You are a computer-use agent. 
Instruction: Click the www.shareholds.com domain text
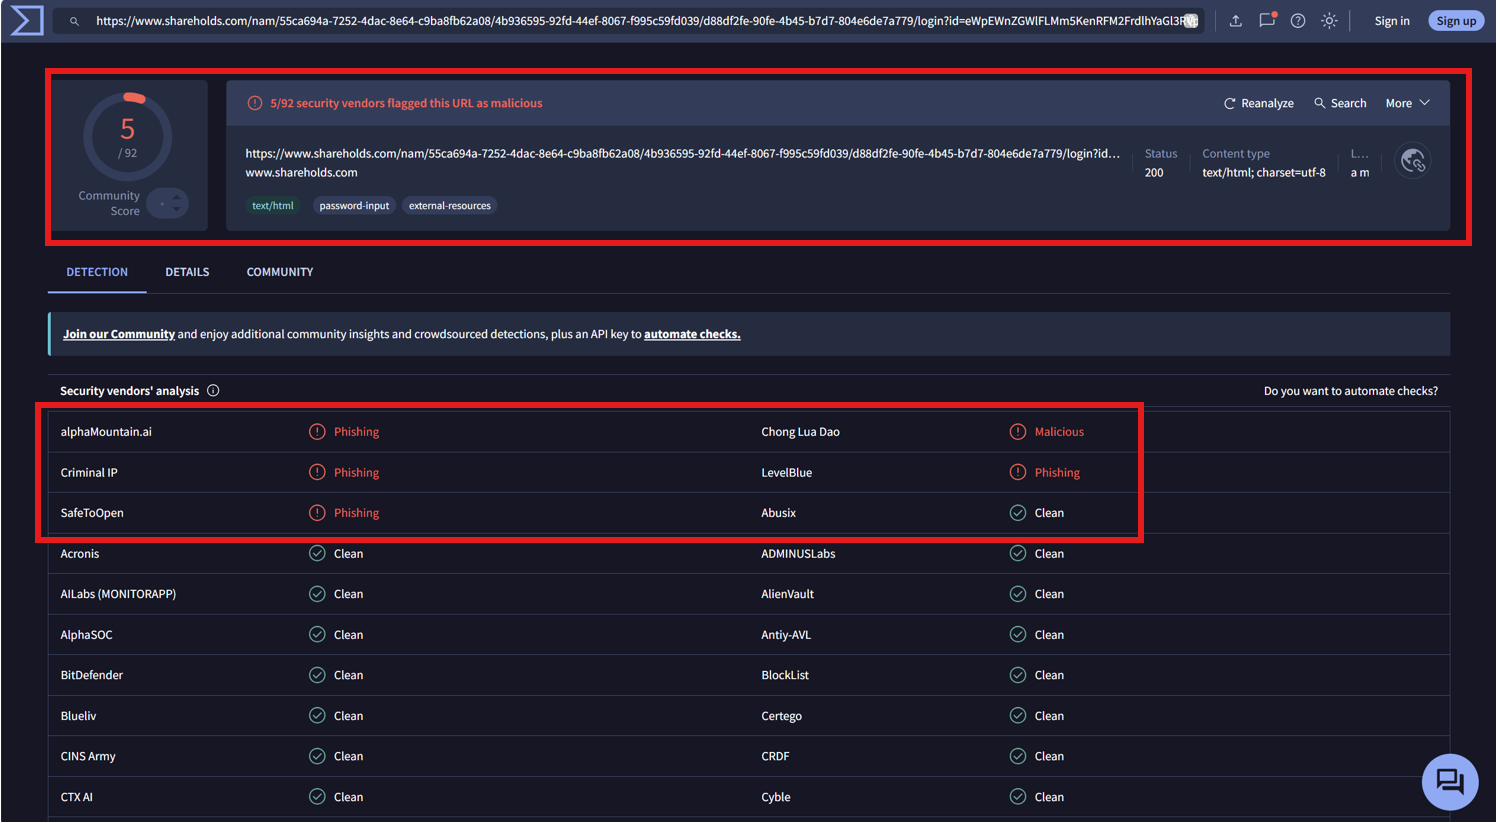(x=301, y=173)
